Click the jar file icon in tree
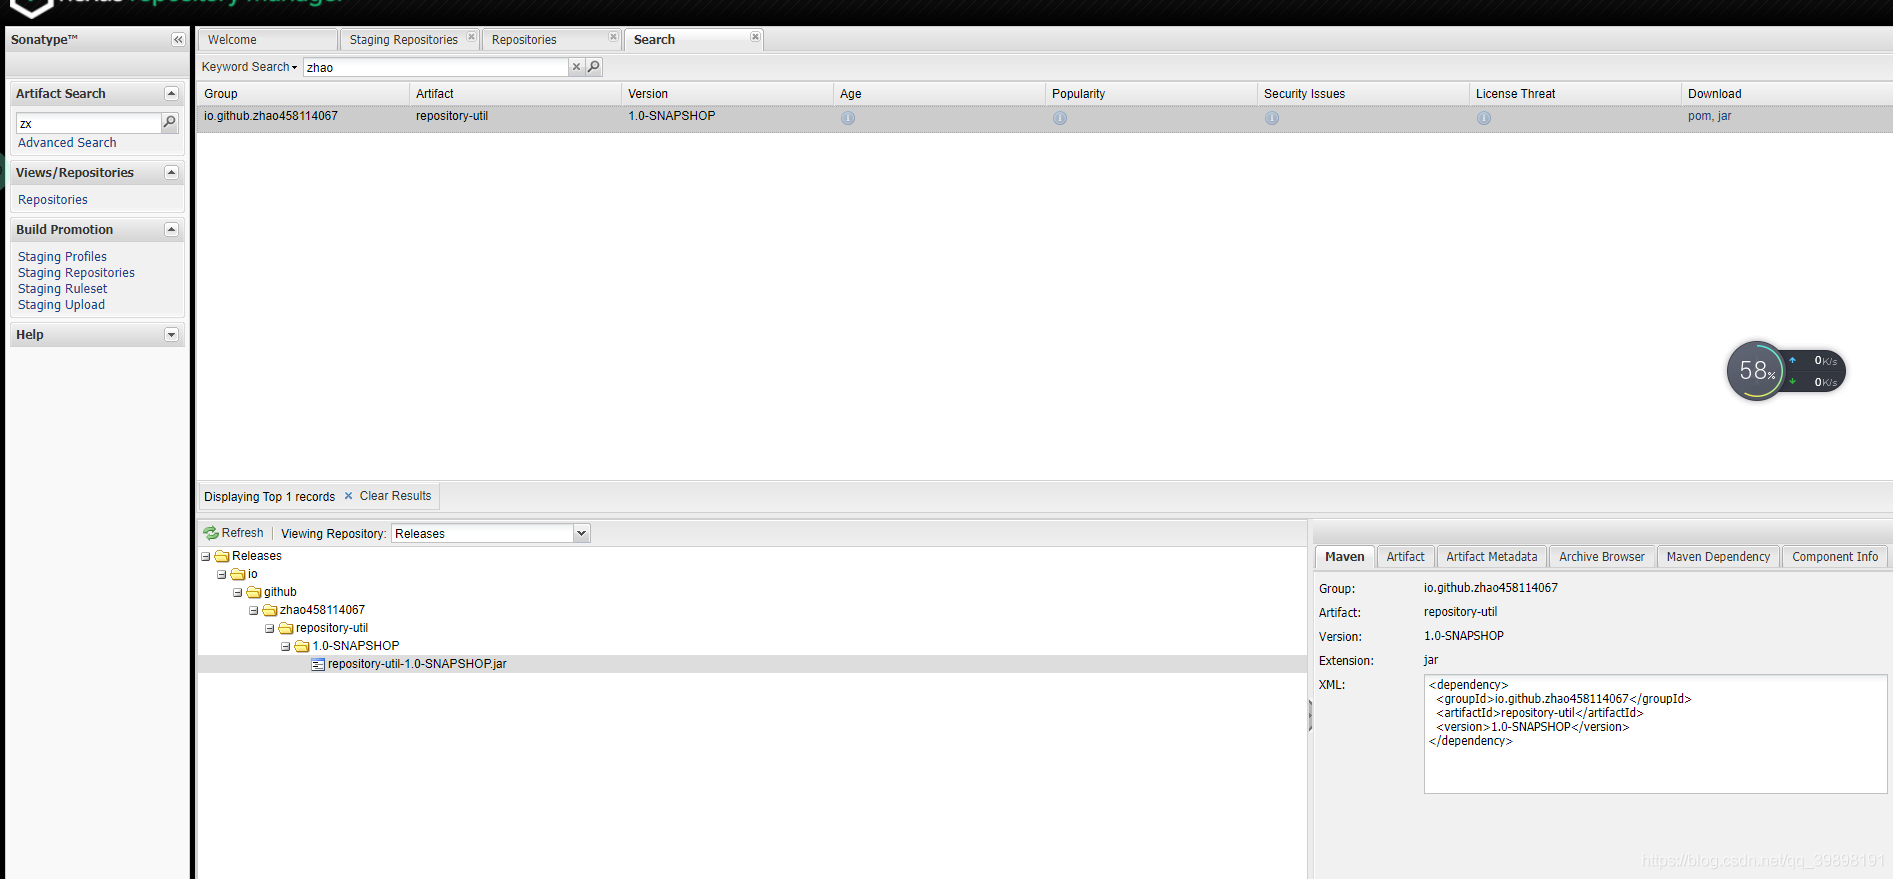The width and height of the screenshot is (1893, 879). [318, 664]
